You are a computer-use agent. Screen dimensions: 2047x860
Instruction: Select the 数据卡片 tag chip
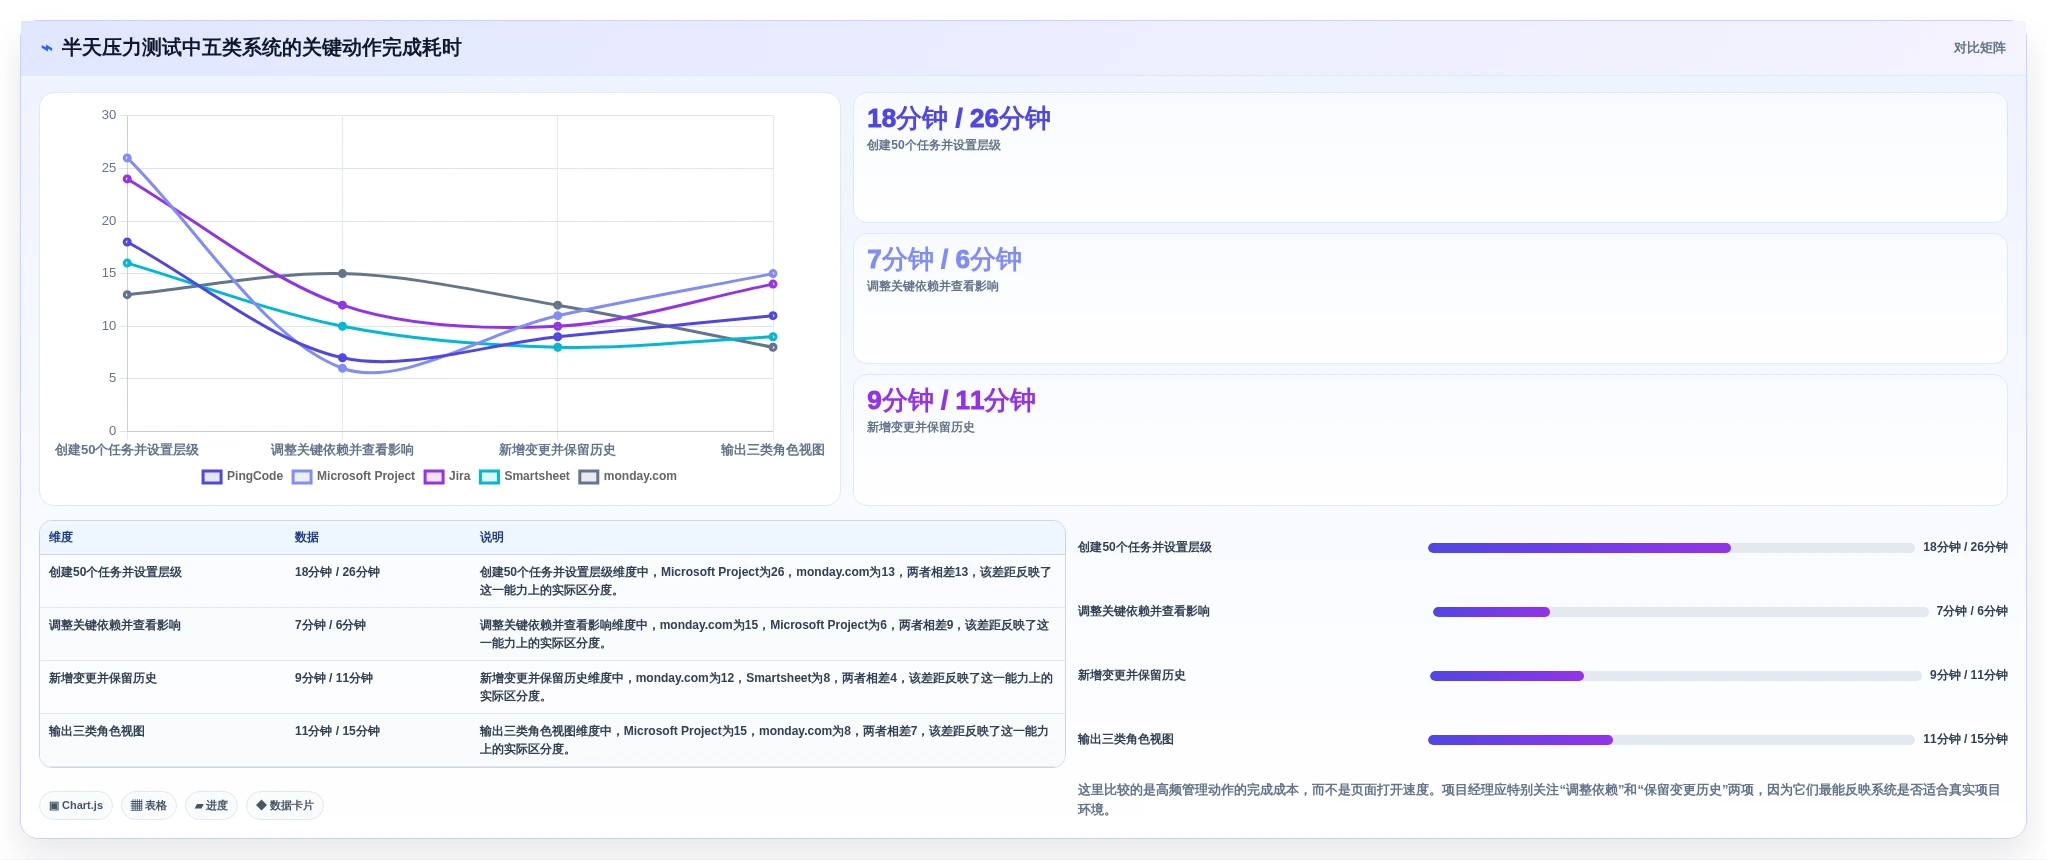285,805
